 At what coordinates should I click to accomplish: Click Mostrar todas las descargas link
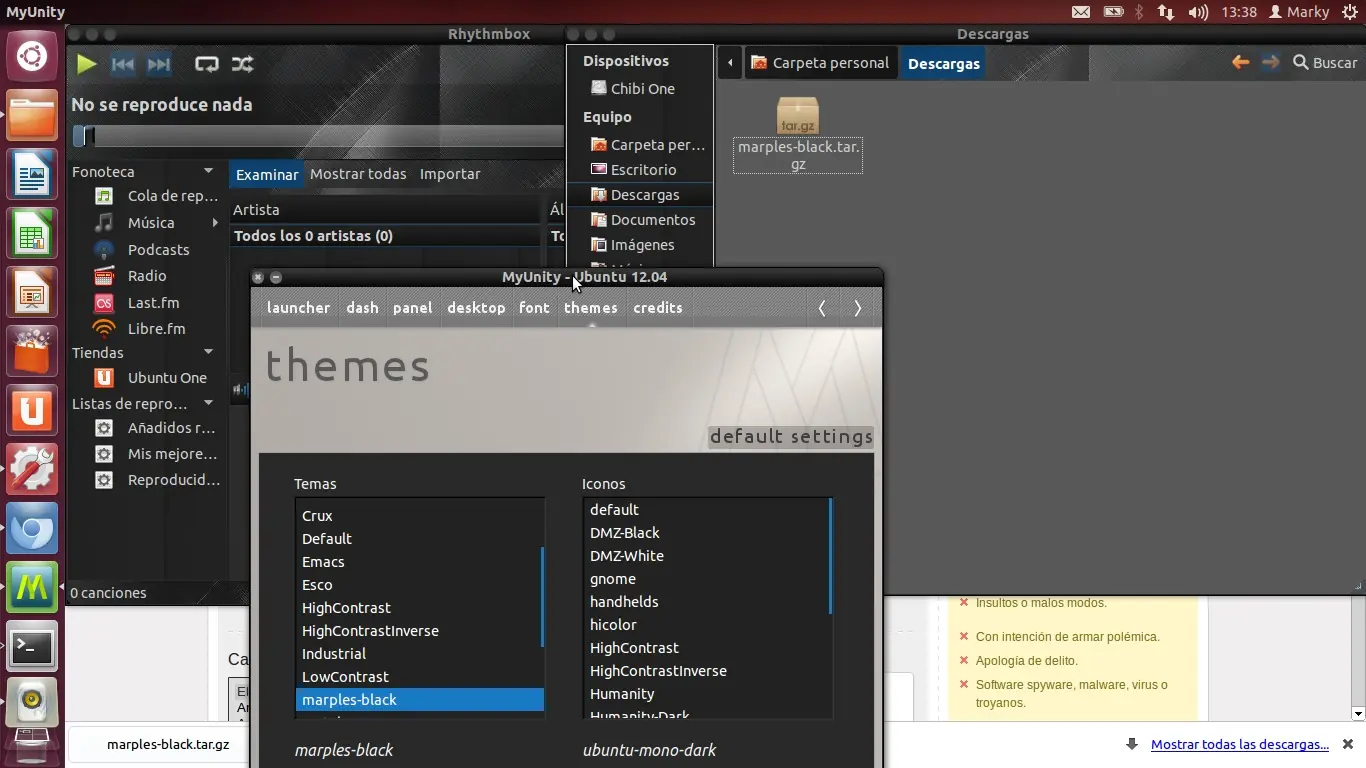[x=1240, y=744]
